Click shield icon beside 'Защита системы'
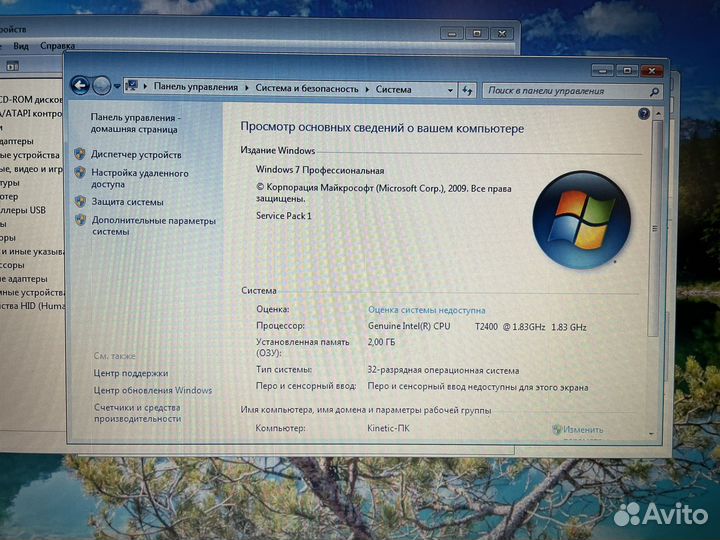720x540 pixels. 80,201
